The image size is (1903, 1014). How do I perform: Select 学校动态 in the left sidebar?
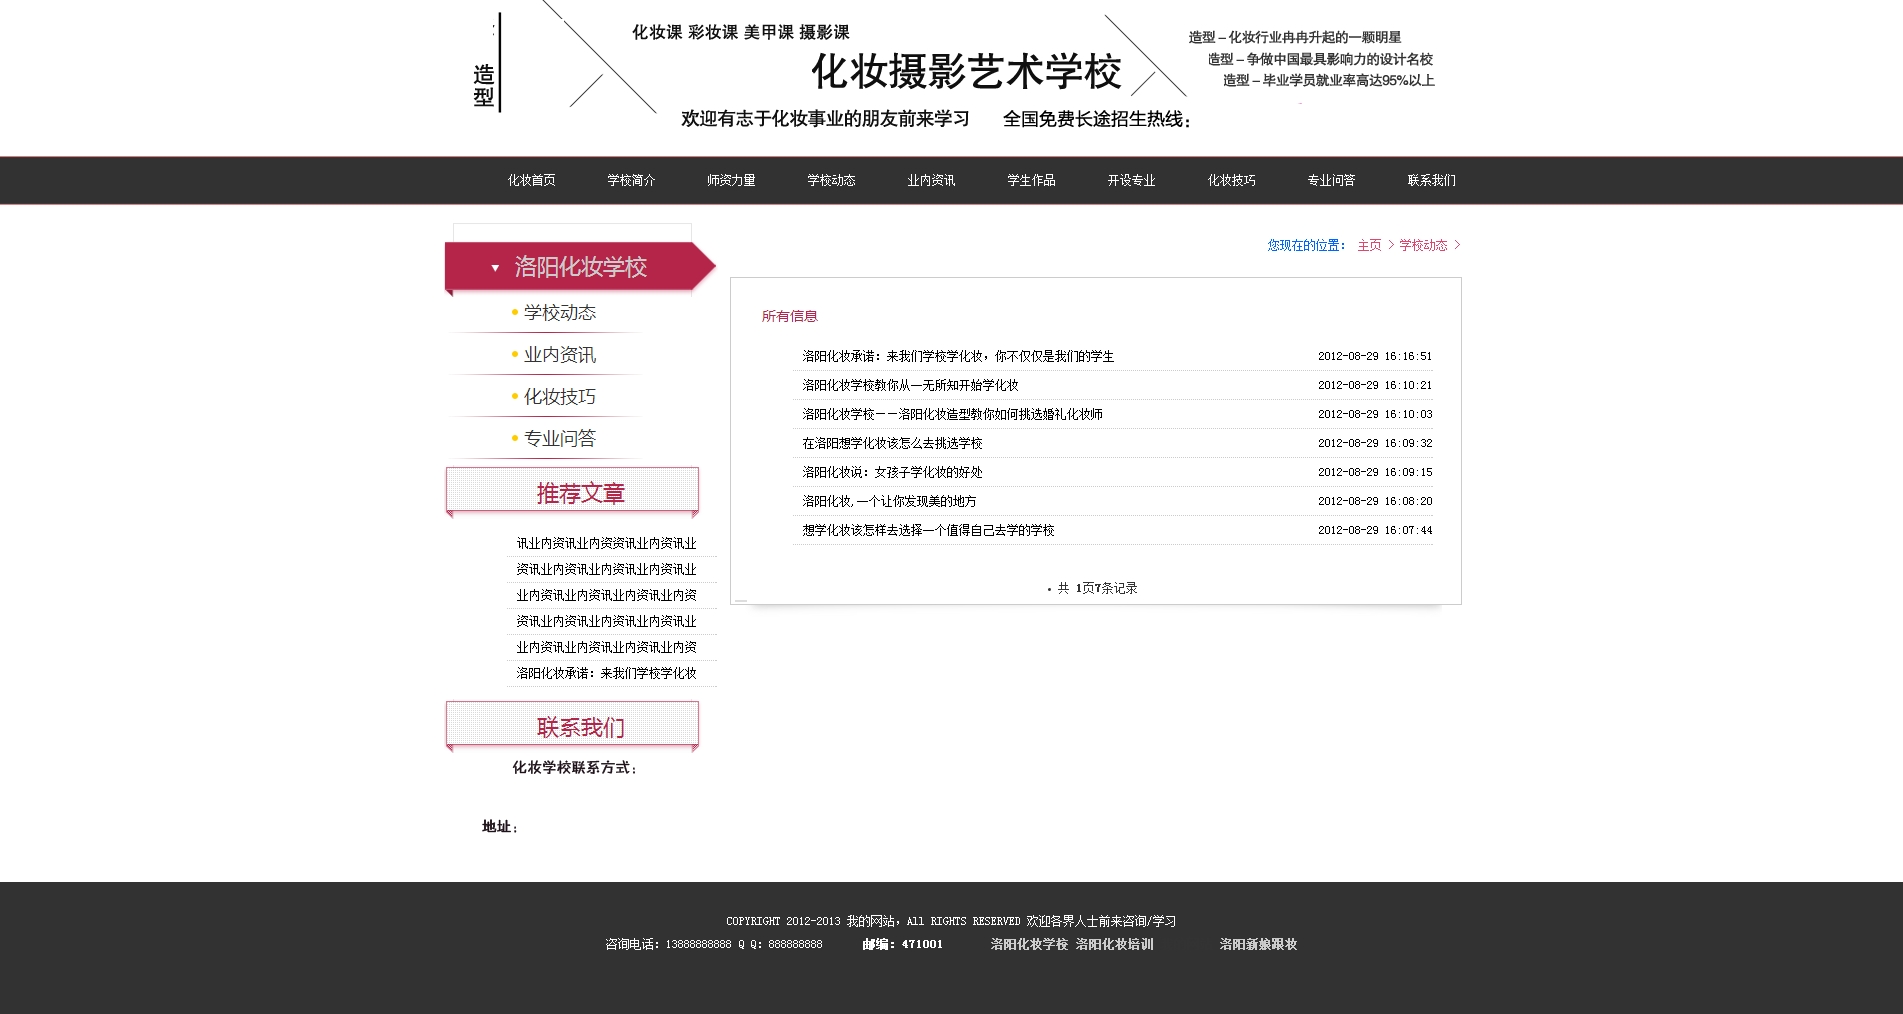(559, 313)
